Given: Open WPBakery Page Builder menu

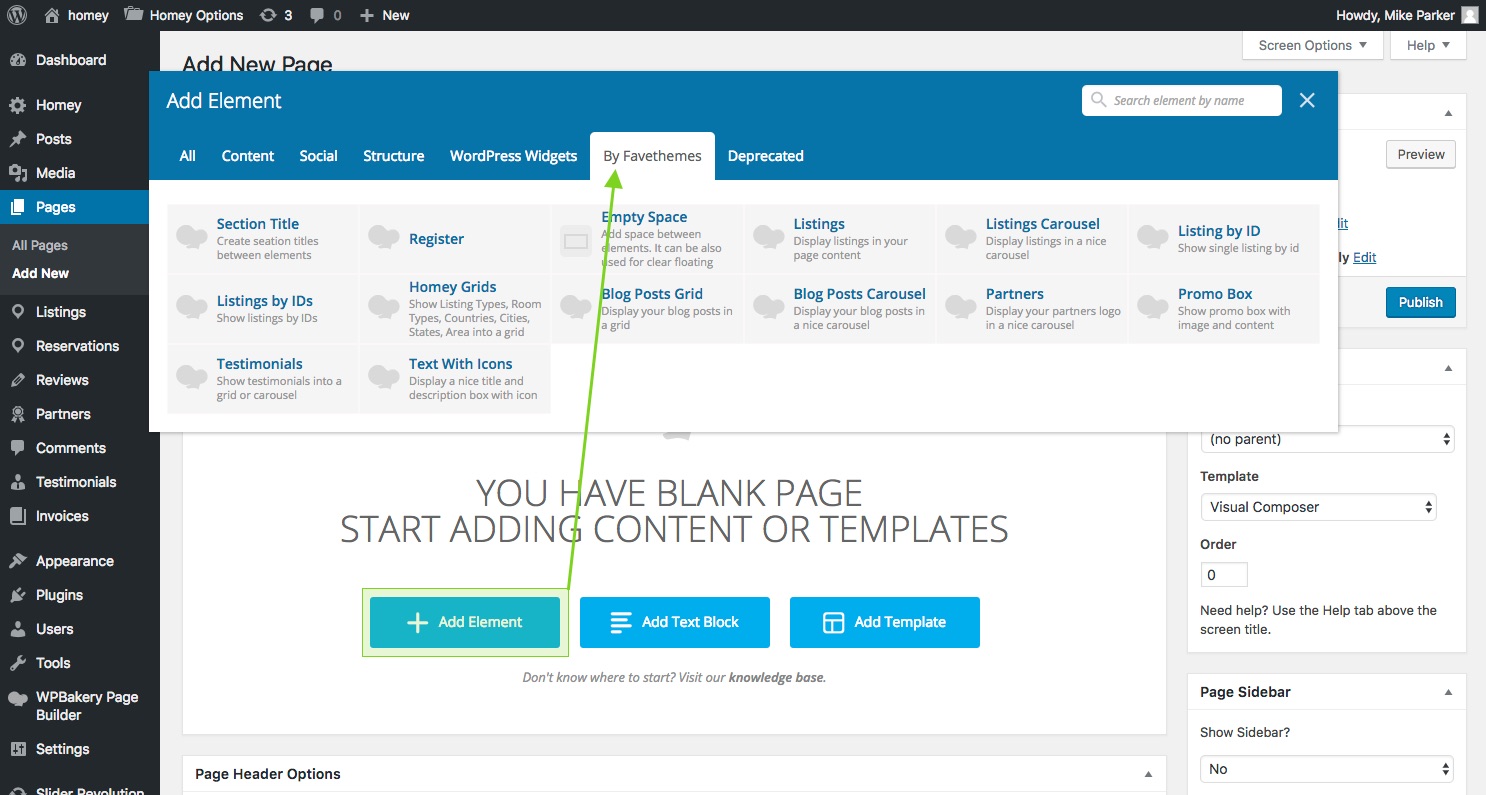Looking at the screenshot, I should pos(80,706).
